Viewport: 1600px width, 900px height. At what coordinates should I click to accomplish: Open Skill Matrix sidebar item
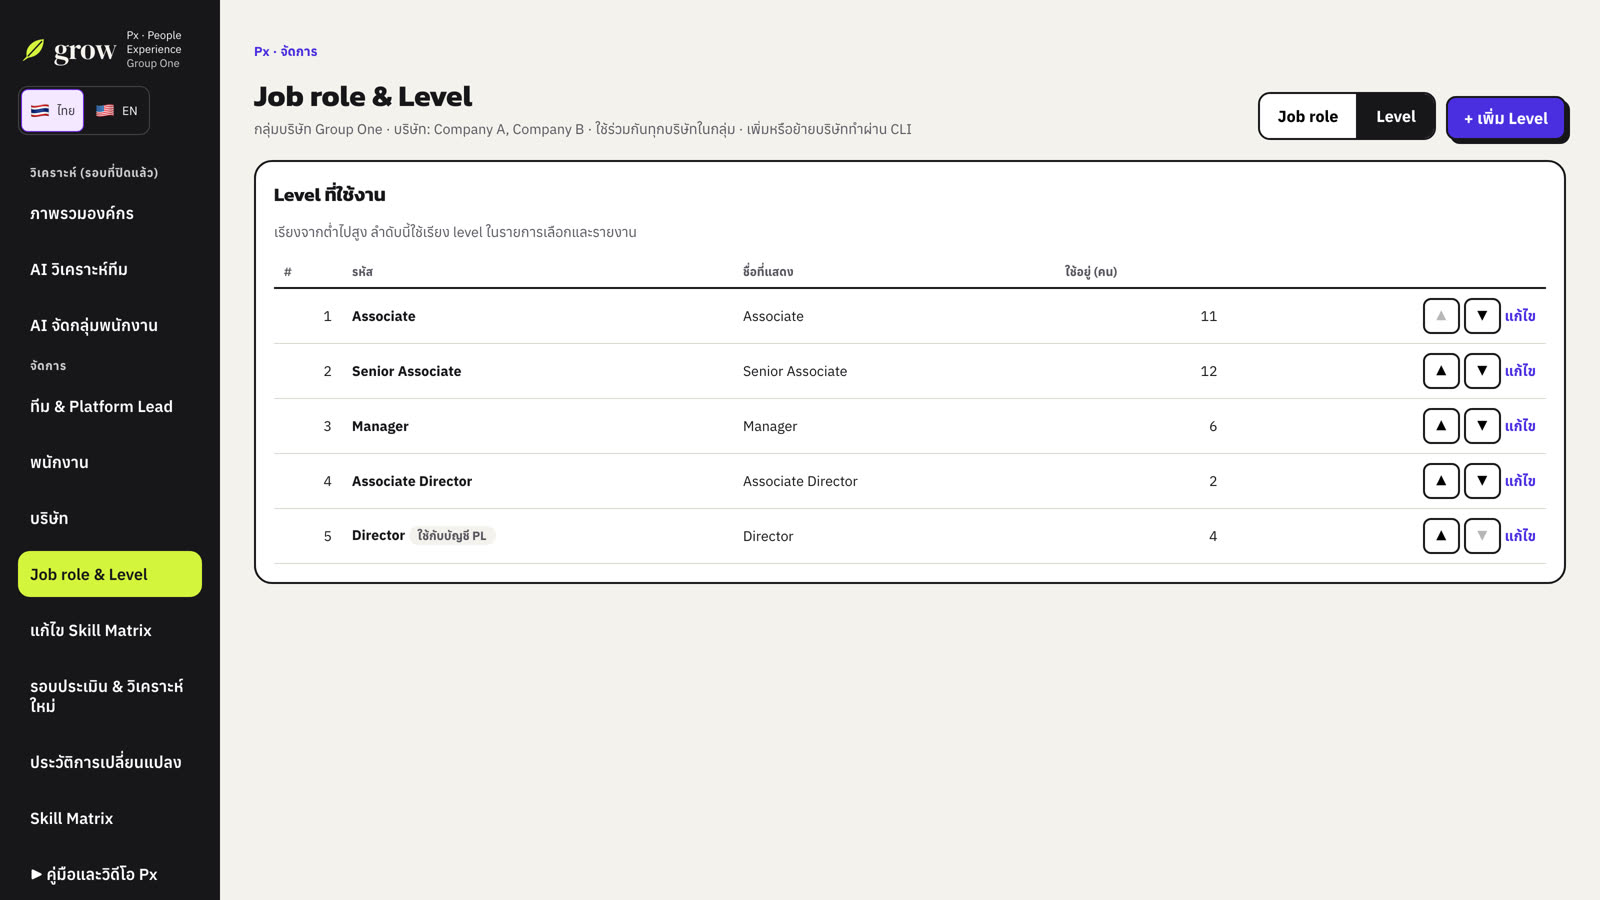110,818
